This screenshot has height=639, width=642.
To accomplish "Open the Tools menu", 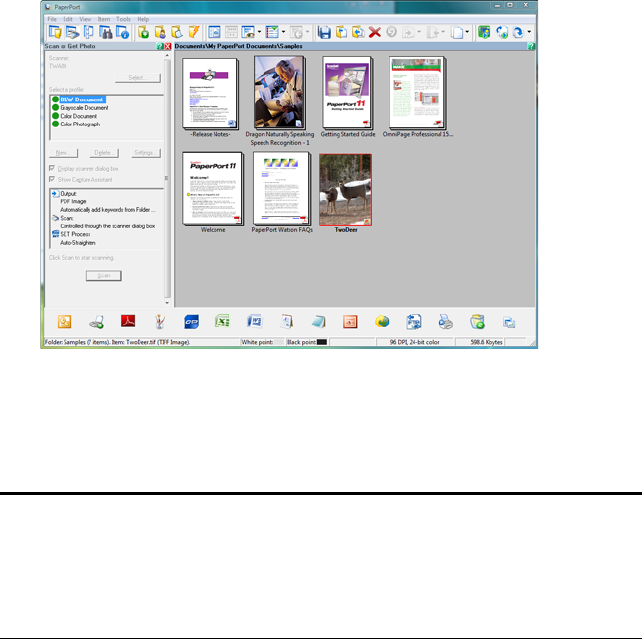I will click(x=123, y=19).
